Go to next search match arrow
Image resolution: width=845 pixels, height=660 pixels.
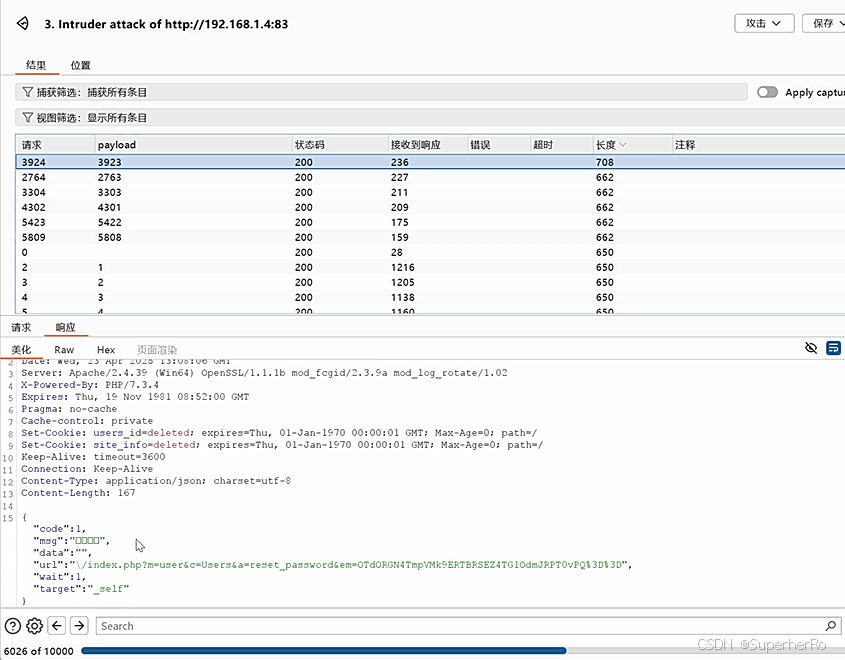click(x=79, y=626)
